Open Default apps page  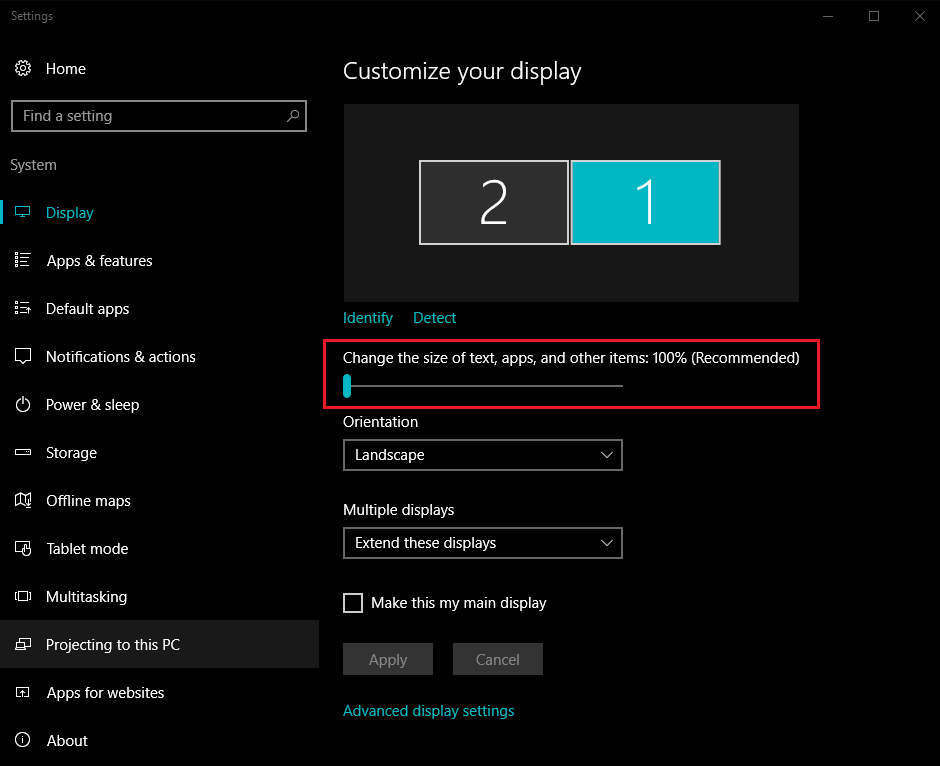pyautogui.click(x=159, y=308)
